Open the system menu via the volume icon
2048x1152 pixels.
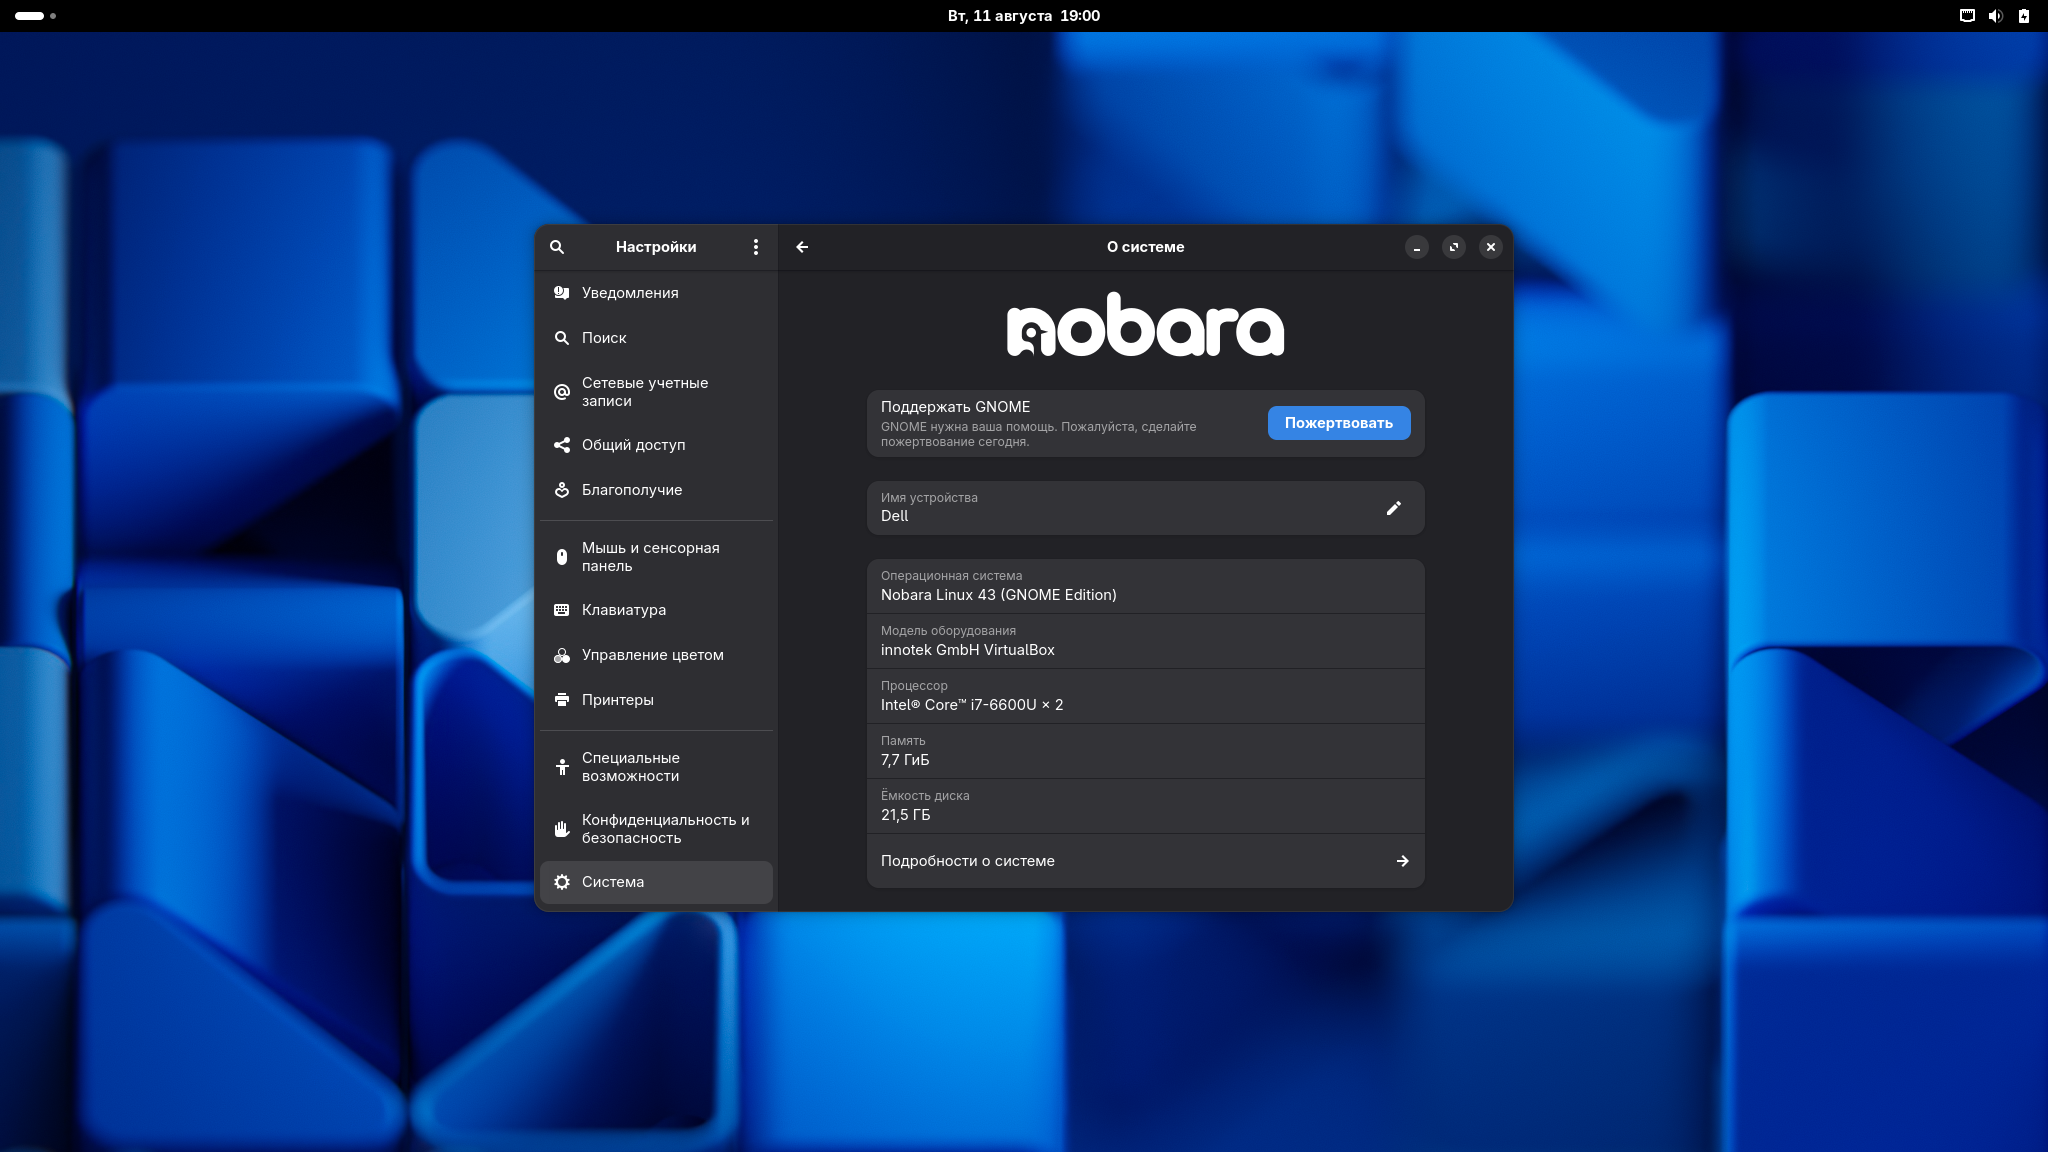(x=1996, y=16)
